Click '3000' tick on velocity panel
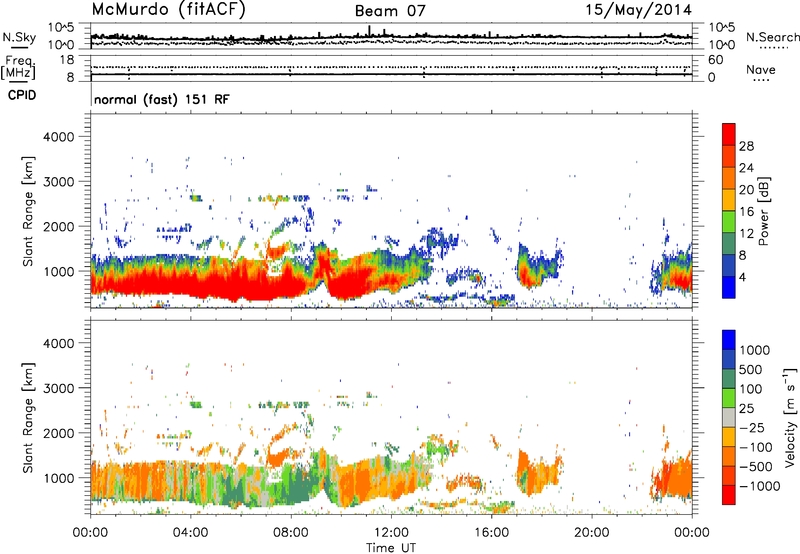 [58, 388]
